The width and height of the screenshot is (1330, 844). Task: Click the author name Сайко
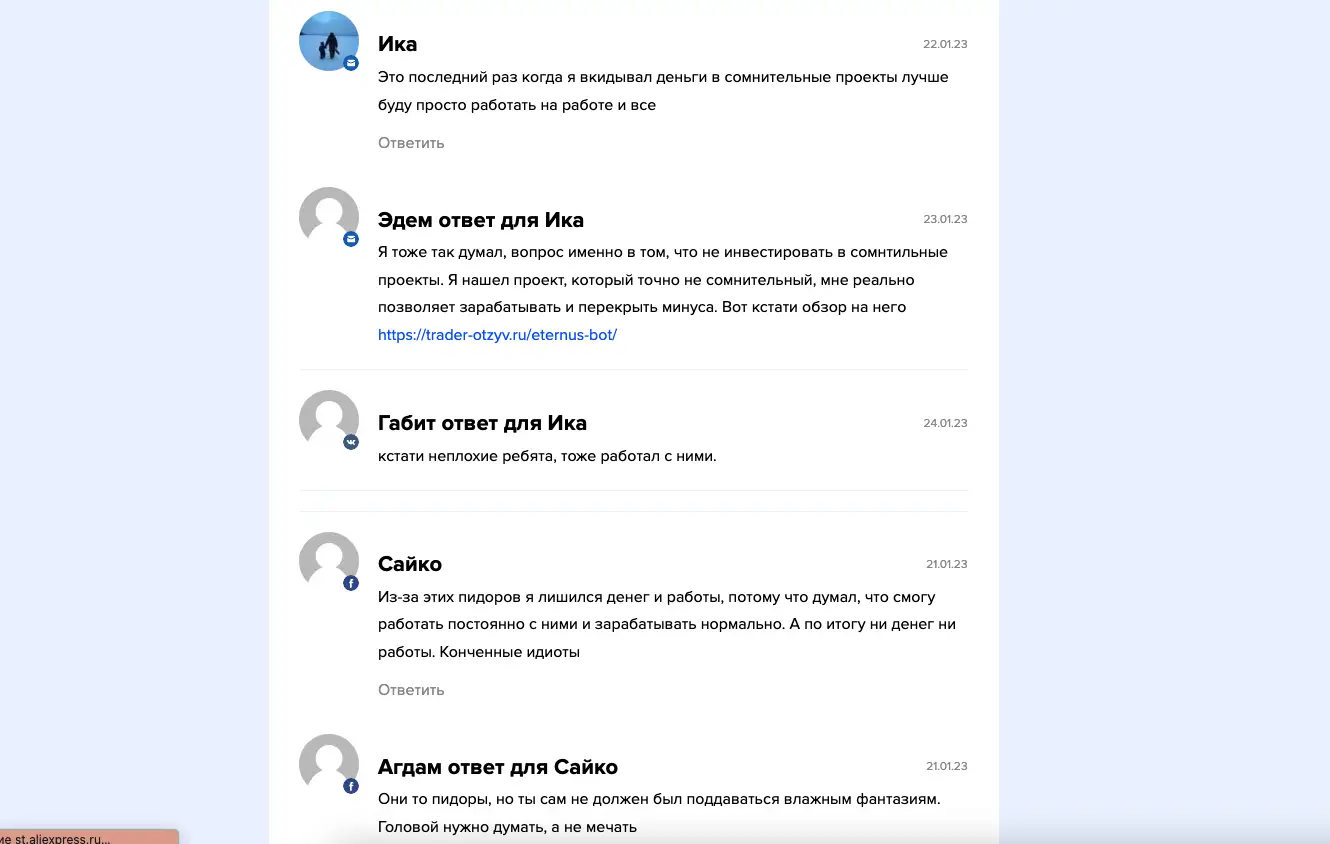(410, 564)
